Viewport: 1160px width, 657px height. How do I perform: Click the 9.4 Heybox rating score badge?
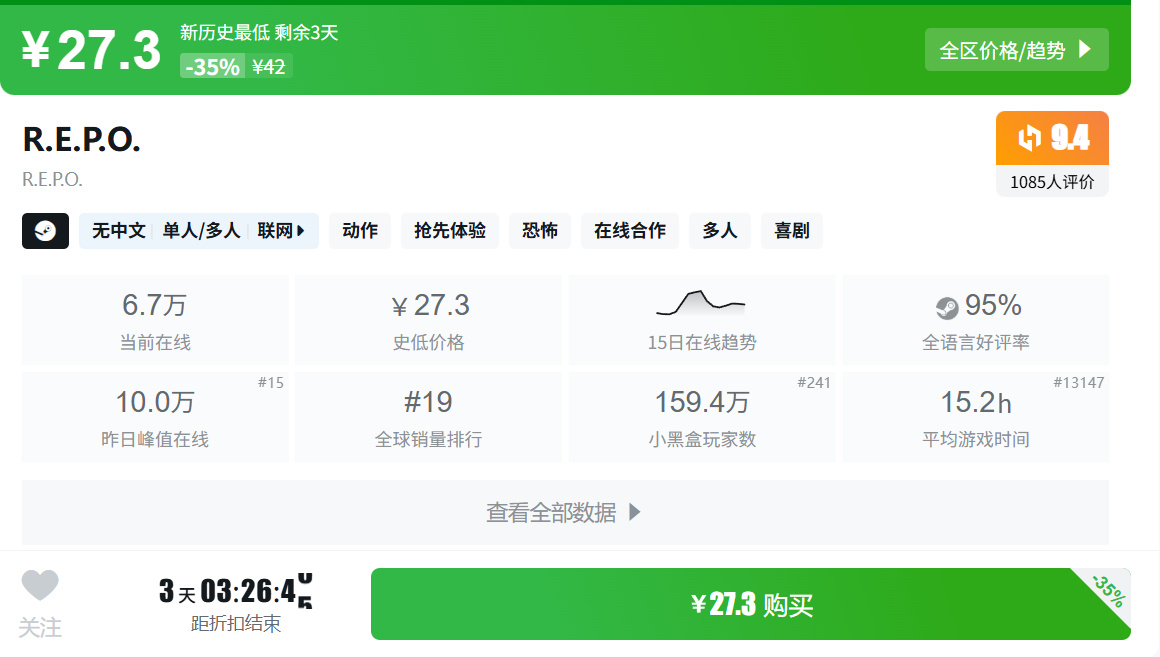pyautogui.click(x=1052, y=138)
